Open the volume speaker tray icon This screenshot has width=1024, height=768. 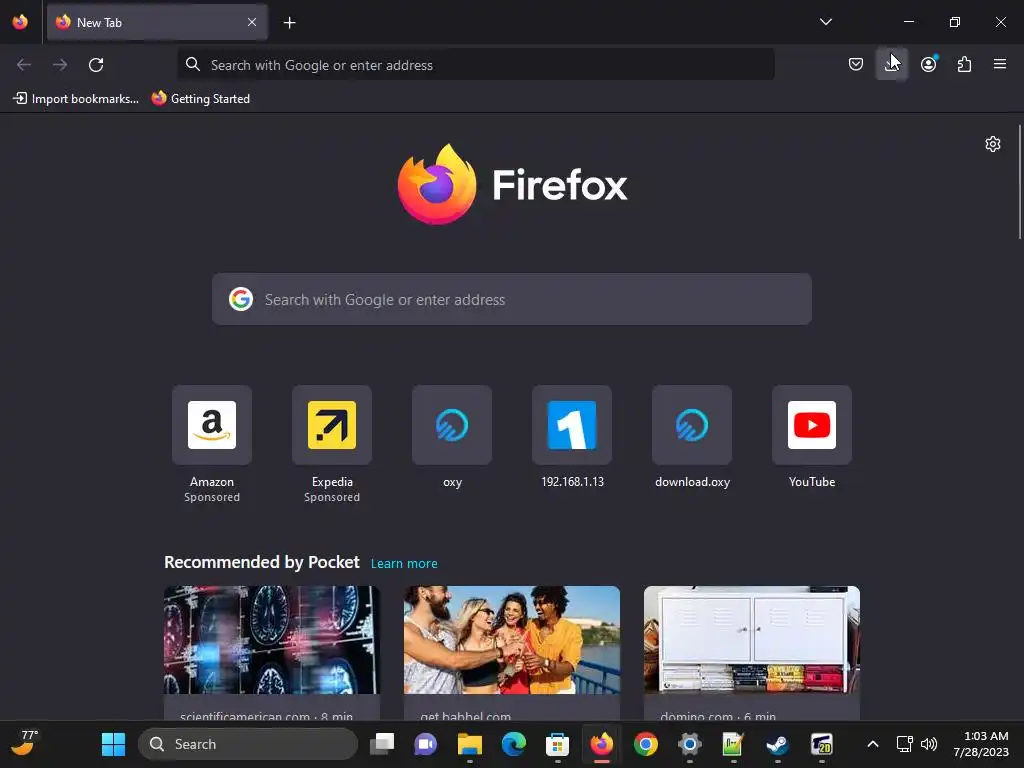(x=929, y=744)
